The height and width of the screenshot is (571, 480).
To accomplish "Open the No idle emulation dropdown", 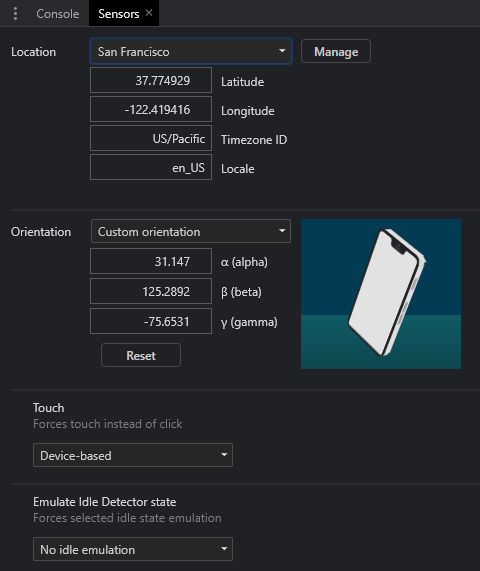I will (133, 549).
